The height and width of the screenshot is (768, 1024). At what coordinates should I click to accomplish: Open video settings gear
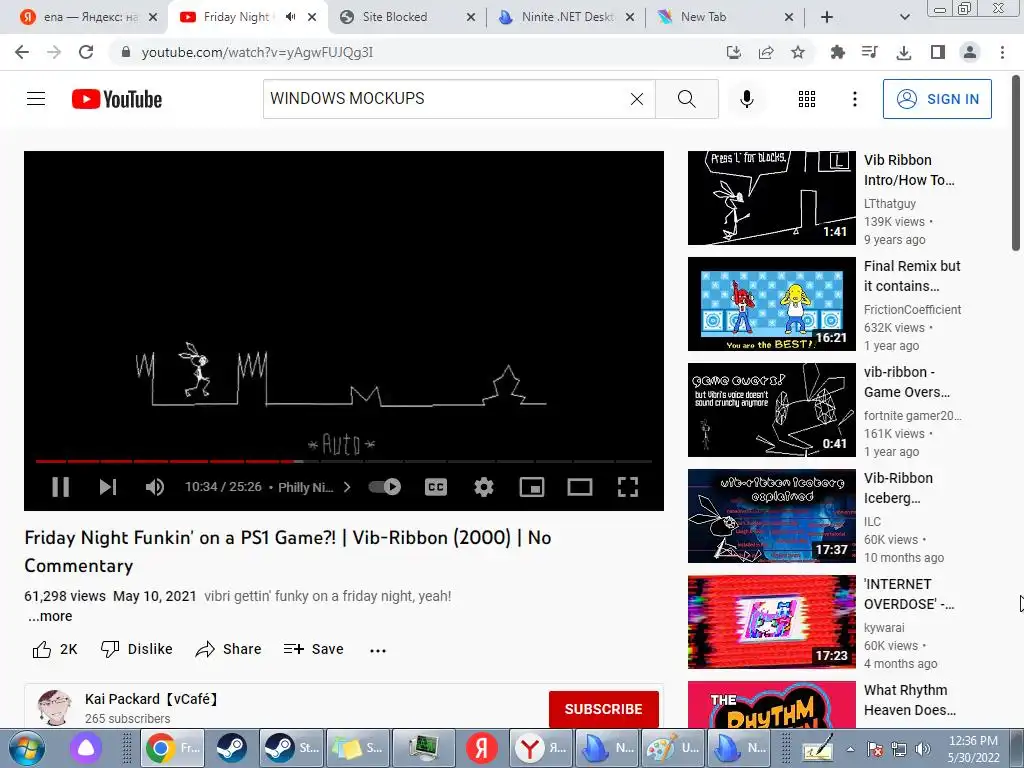coord(483,487)
